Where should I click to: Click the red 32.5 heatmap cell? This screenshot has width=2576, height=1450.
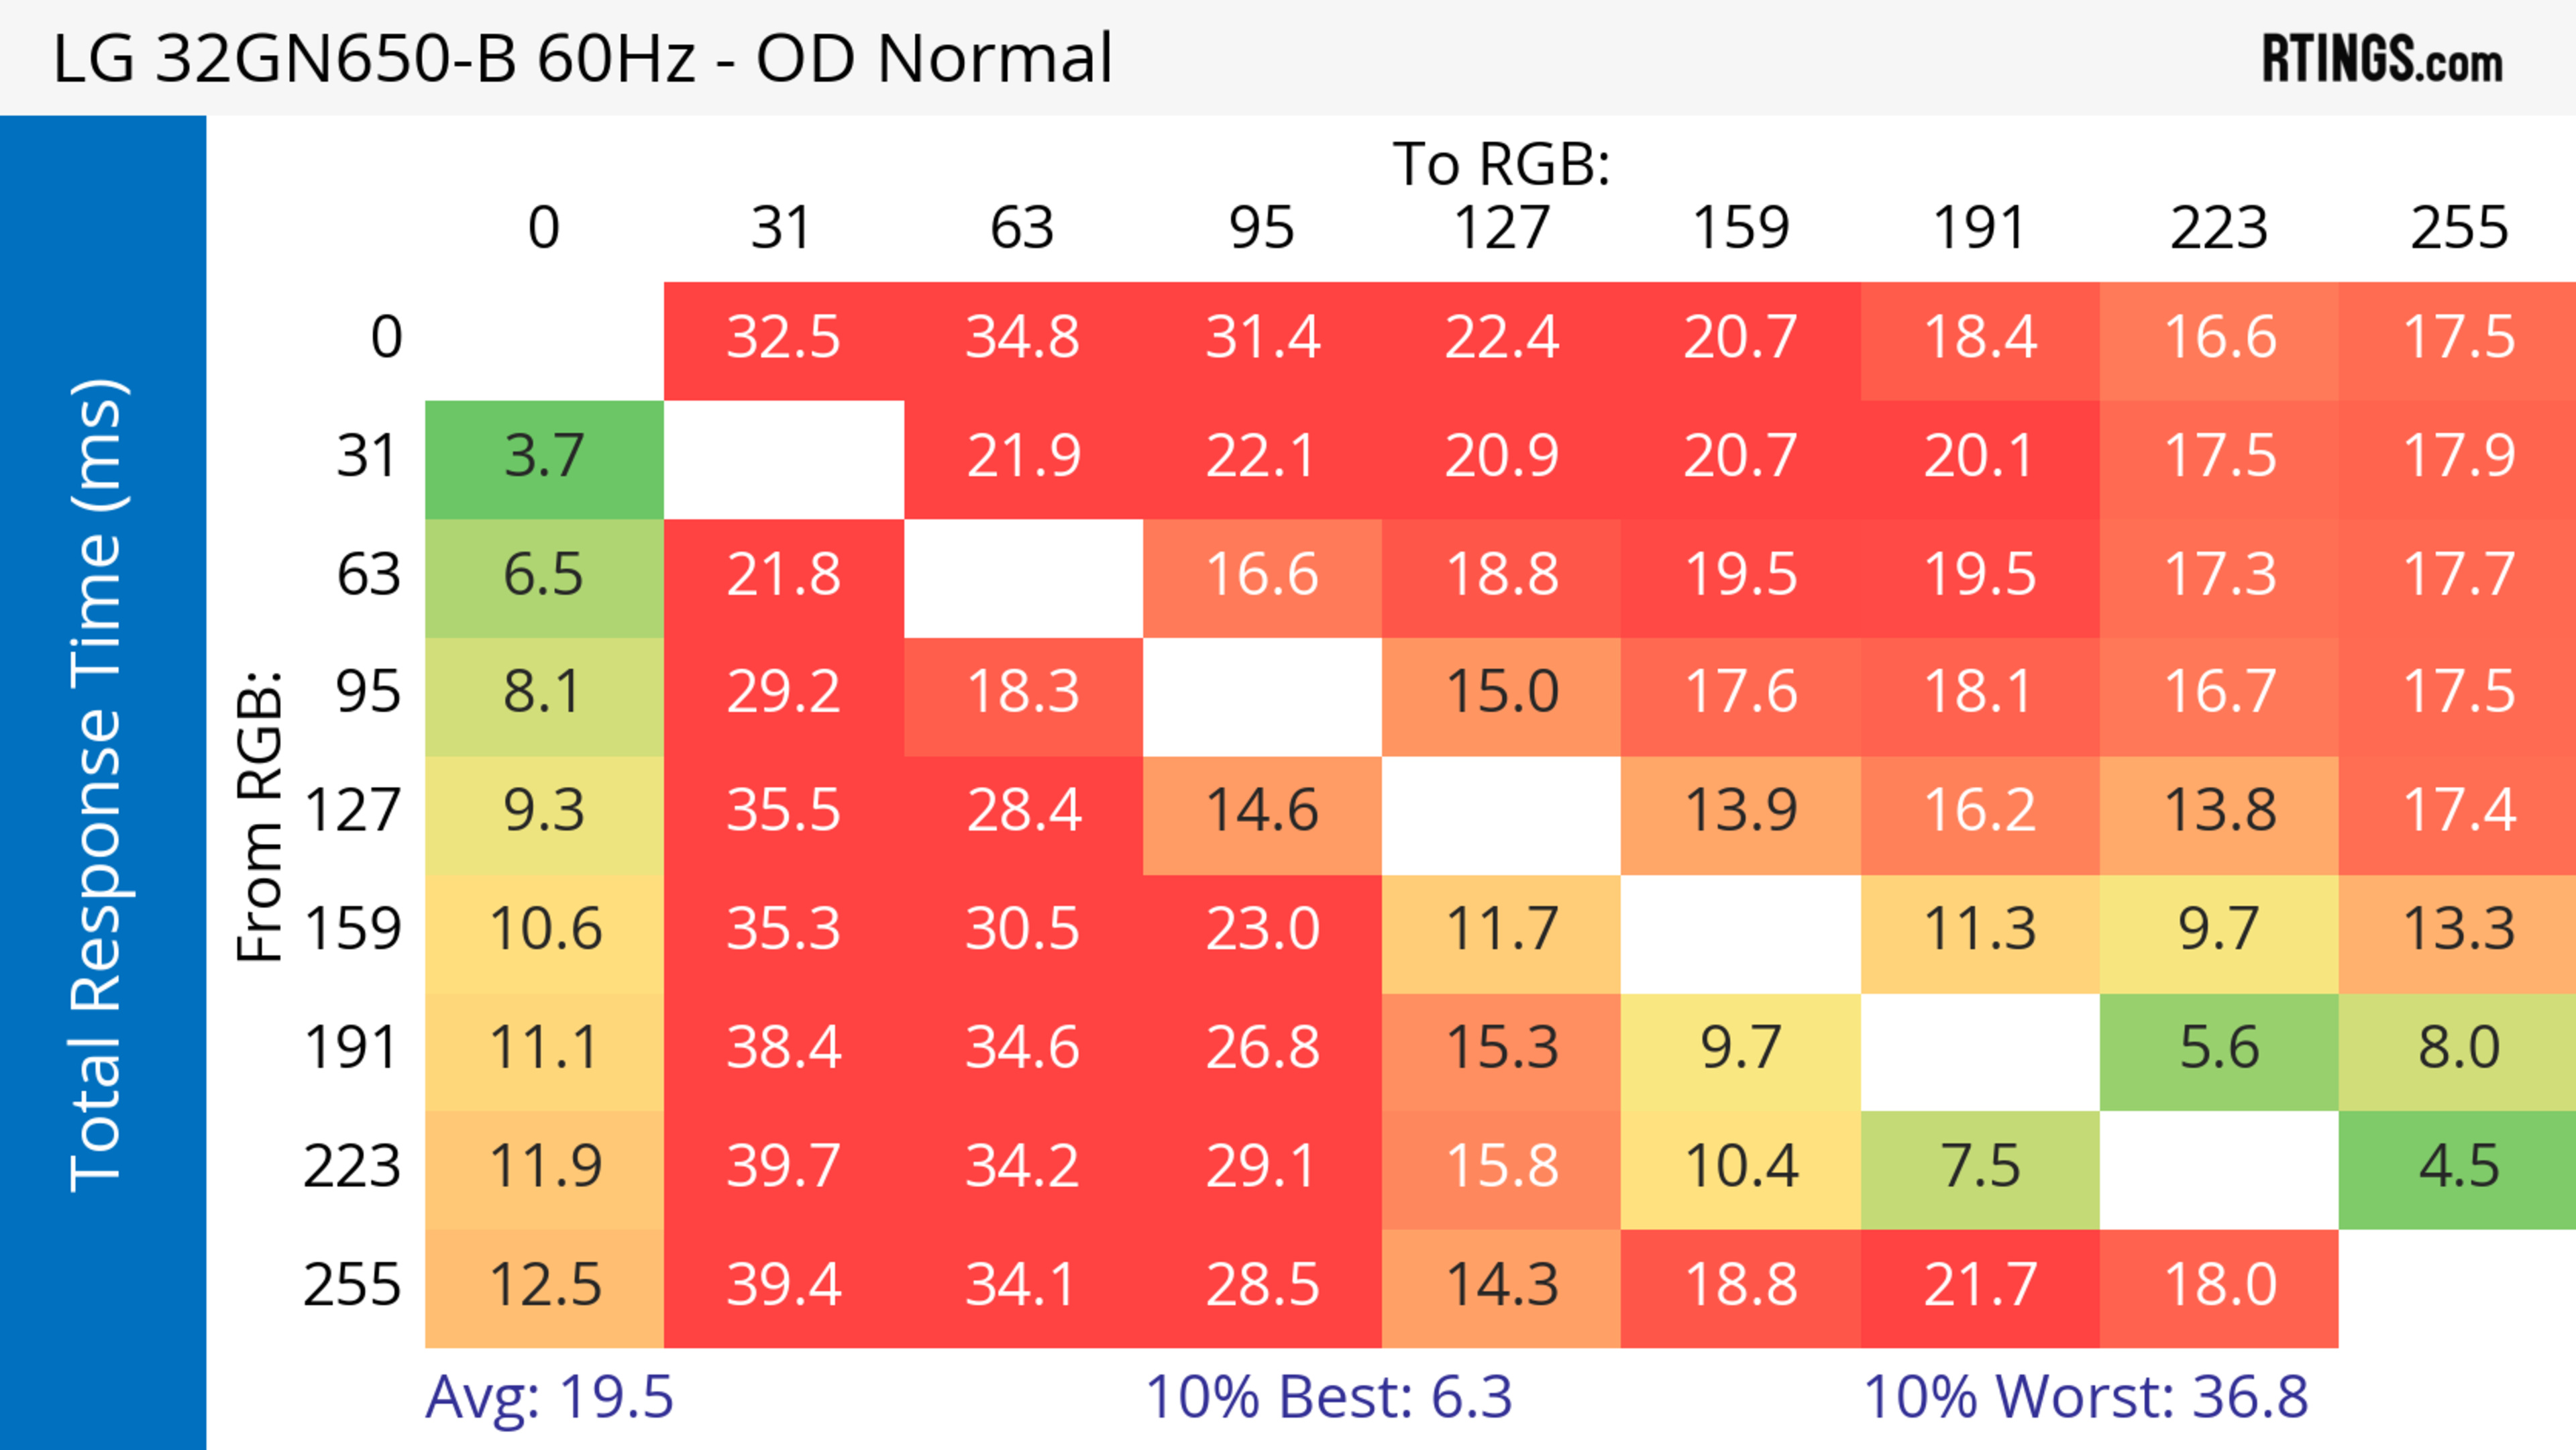[x=783, y=338]
